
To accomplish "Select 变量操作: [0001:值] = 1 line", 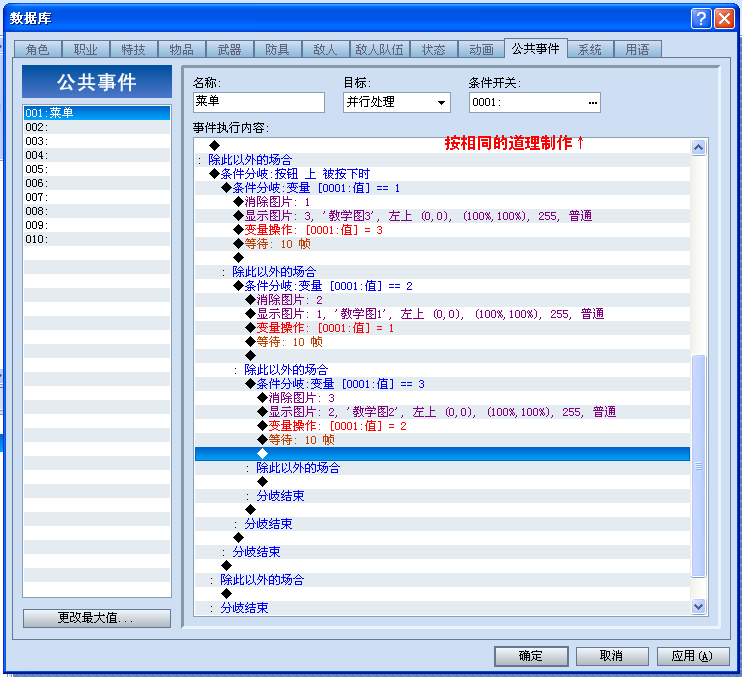I will tap(442, 328).
